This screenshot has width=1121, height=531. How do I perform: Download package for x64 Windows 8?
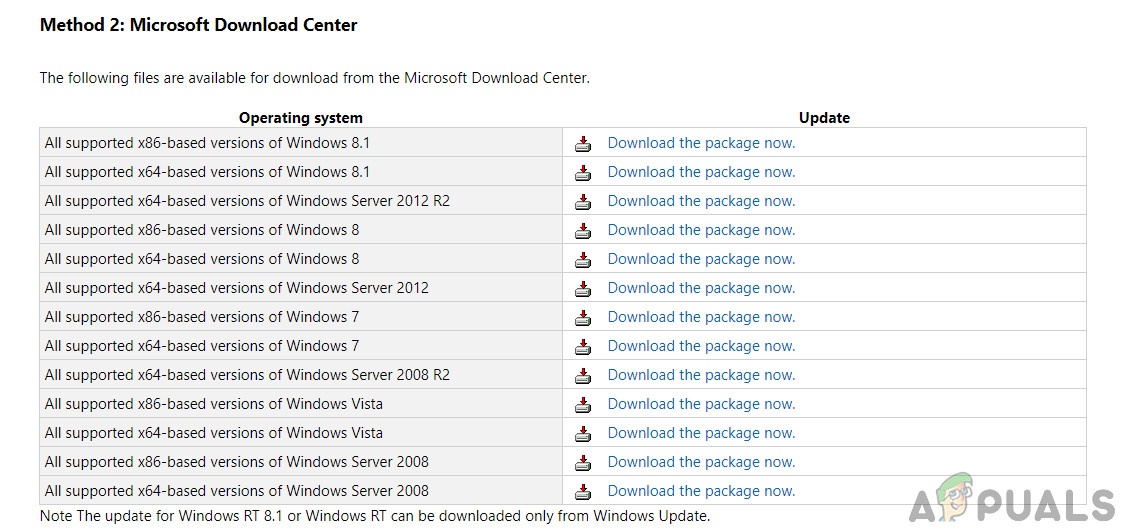701,259
